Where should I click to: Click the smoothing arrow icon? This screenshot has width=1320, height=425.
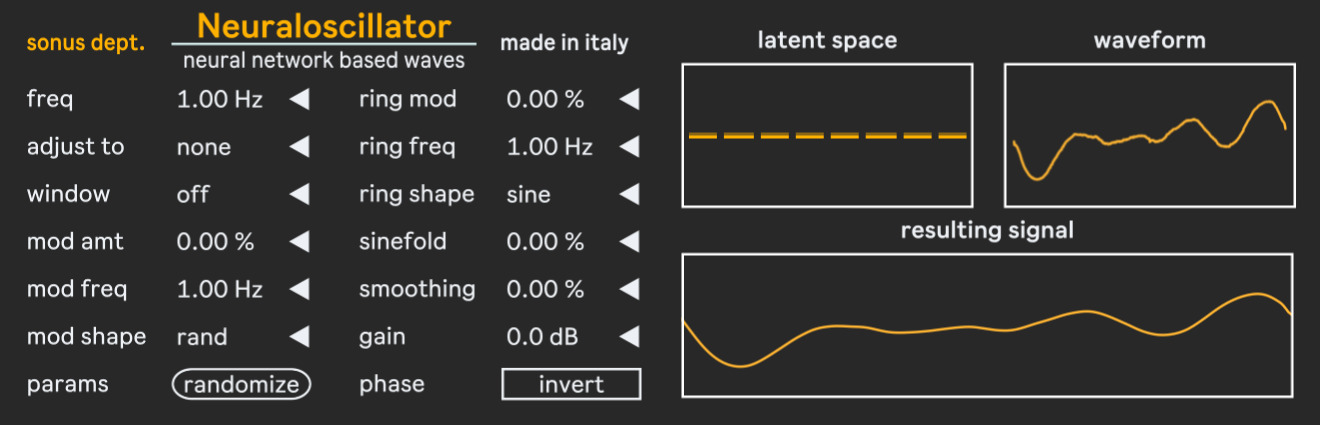(x=628, y=290)
